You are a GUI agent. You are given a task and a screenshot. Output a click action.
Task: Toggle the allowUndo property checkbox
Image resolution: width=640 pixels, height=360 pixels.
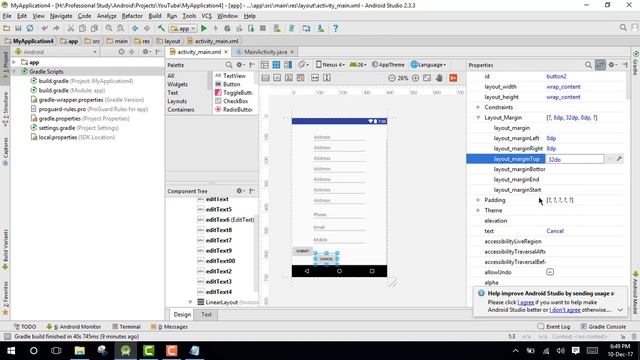pos(550,272)
